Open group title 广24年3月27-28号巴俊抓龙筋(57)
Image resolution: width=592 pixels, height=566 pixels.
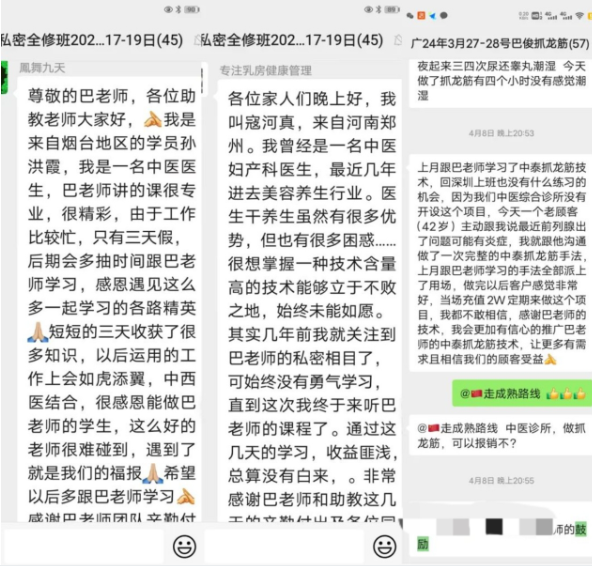click(500, 43)
